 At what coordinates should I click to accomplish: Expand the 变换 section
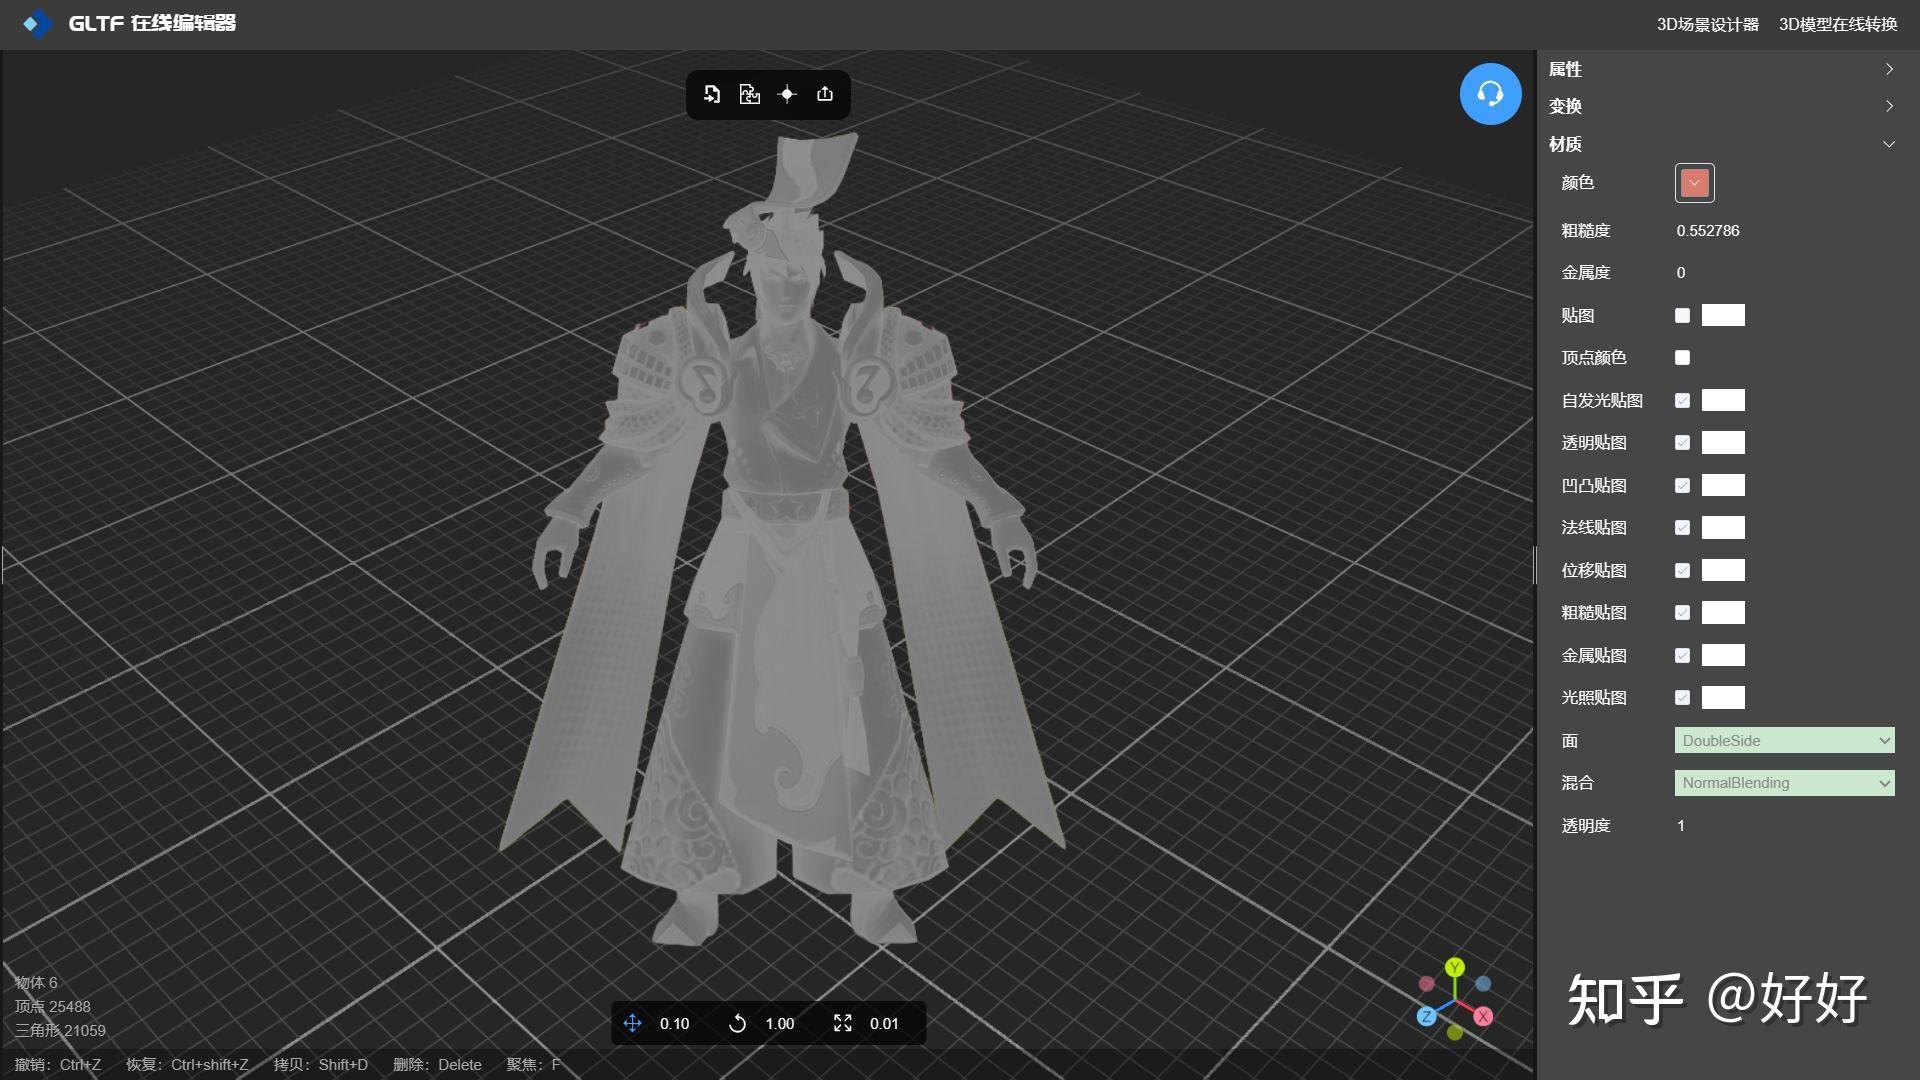click(1721, 106)
